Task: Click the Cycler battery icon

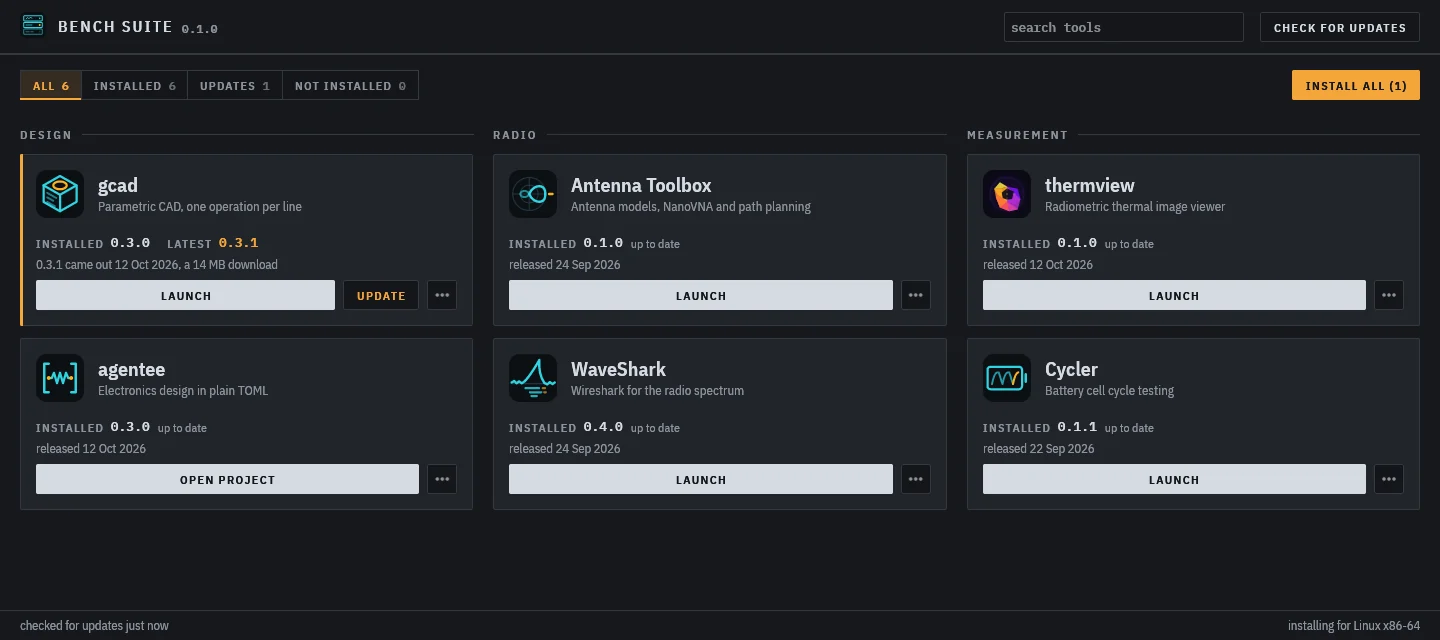Action: 1007,378
